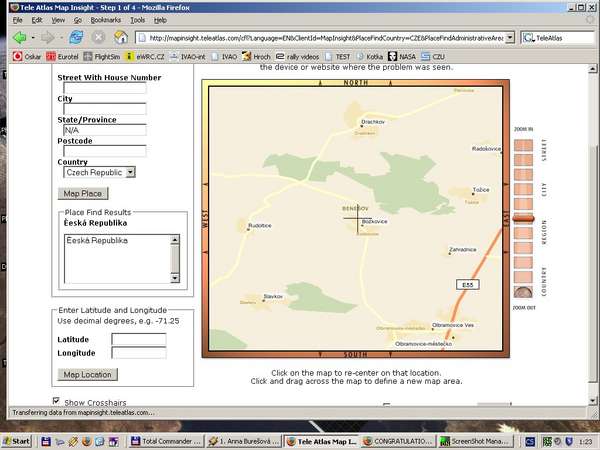
Task: Open the Country dropdown
Action: 130,172
